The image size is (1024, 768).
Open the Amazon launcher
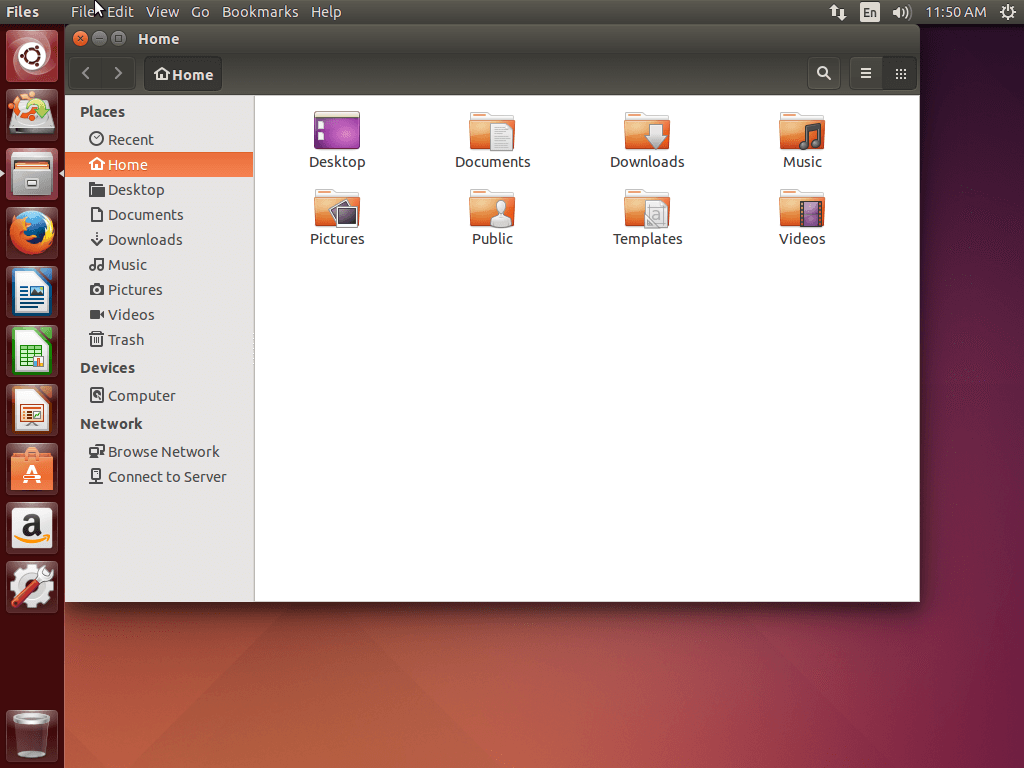click(32, 528)
